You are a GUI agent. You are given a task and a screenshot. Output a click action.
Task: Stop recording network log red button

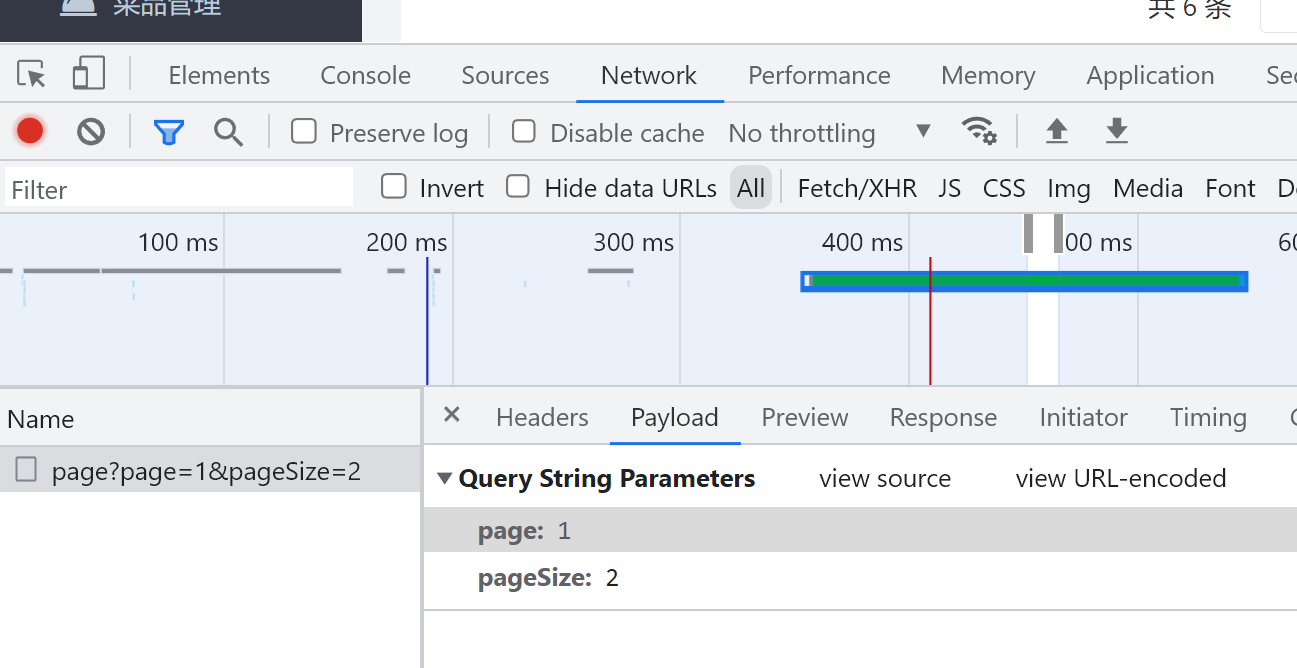[x=30, y=131]
